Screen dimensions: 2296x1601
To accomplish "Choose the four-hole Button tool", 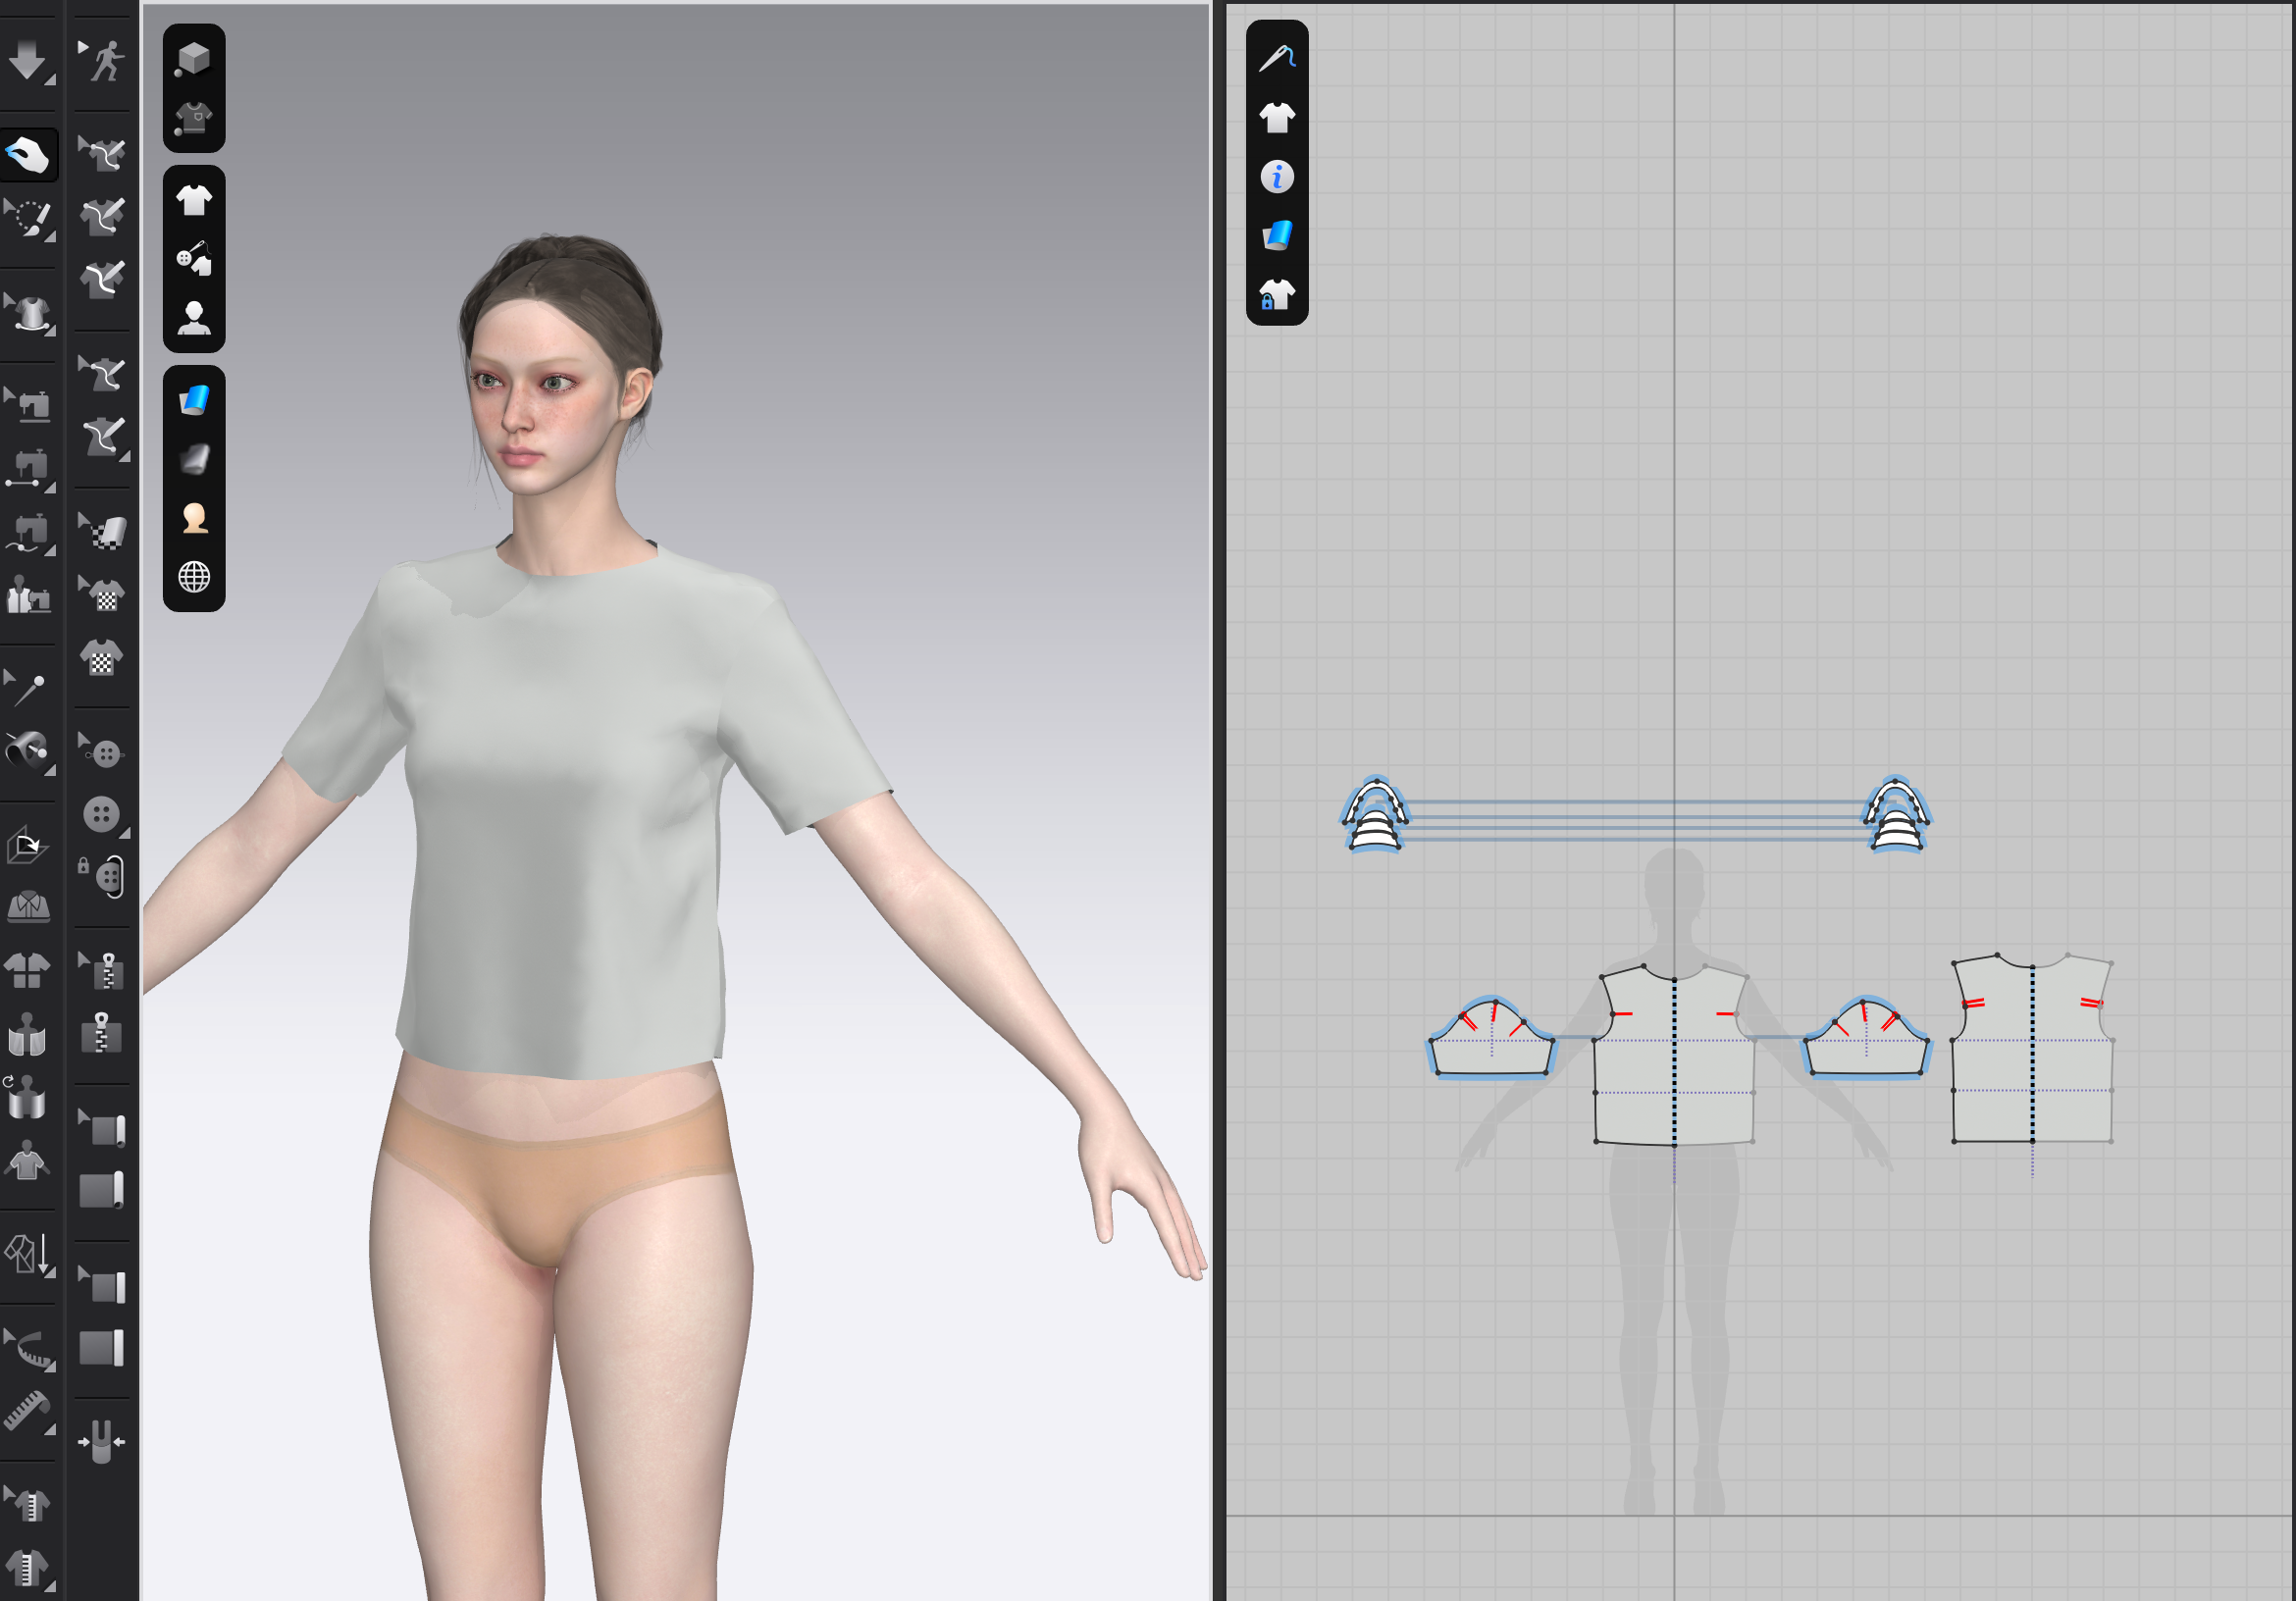I will 101,814.
